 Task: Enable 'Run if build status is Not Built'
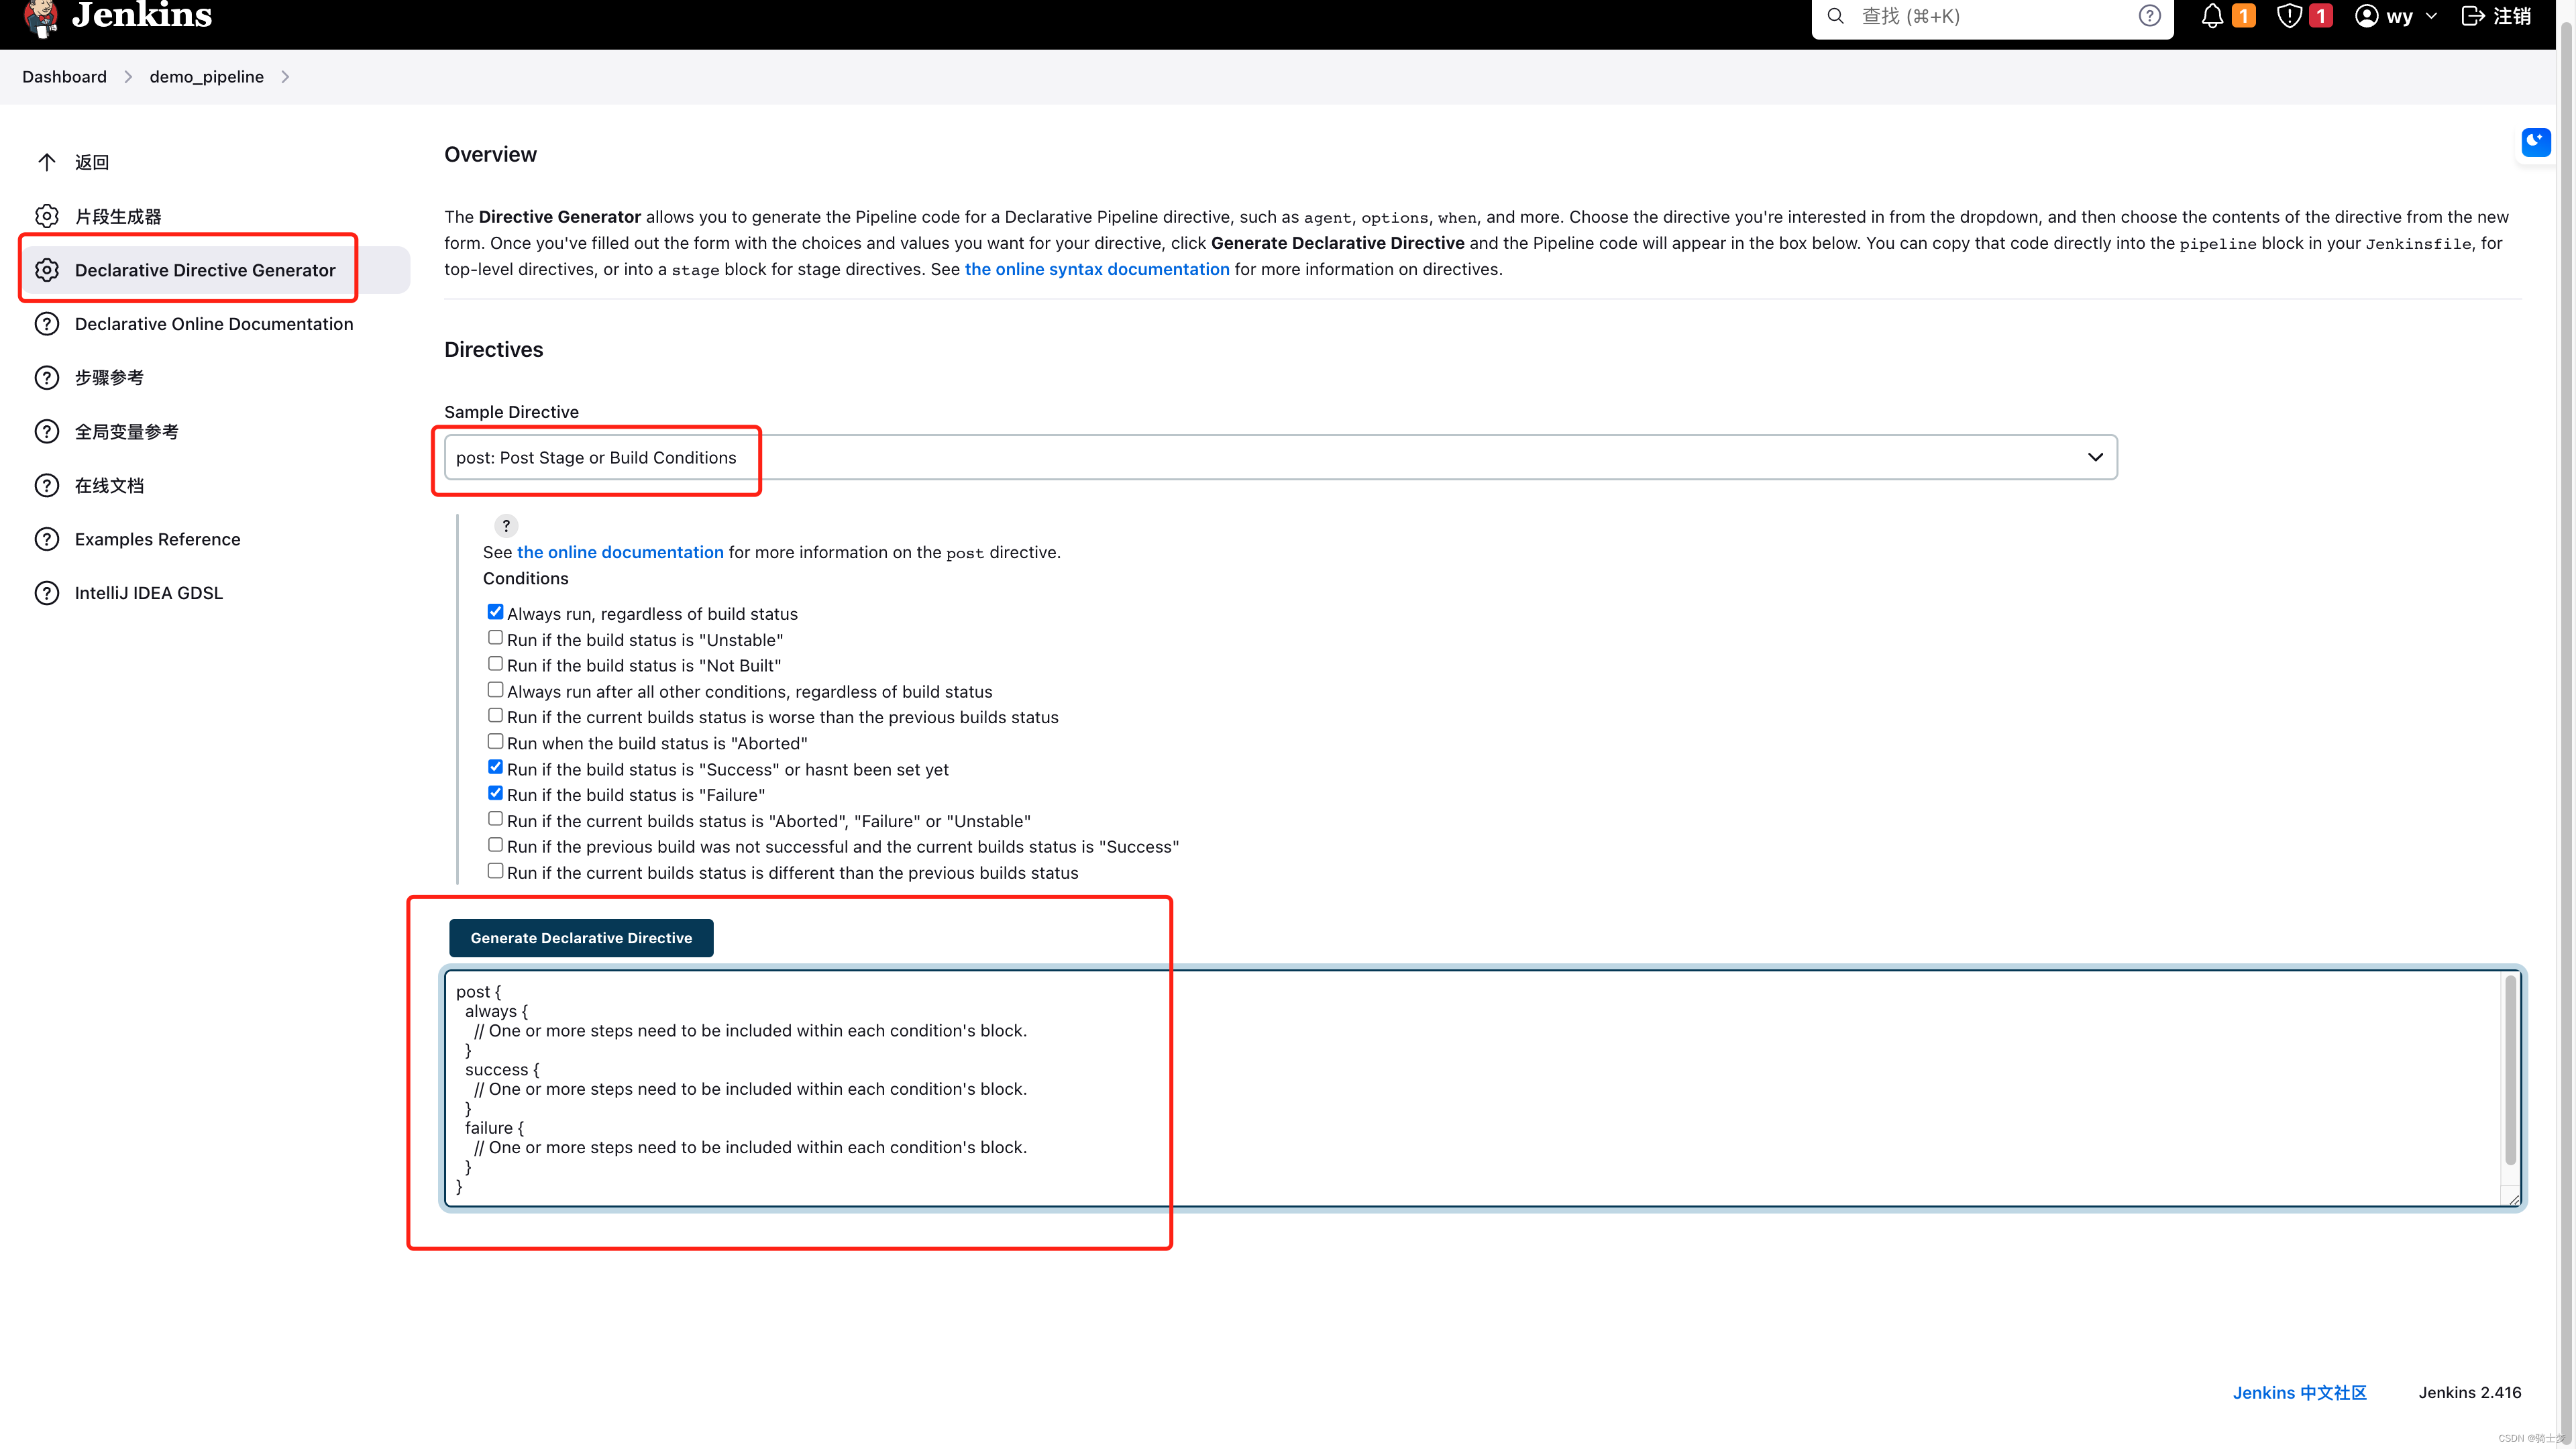coord(495,664)
